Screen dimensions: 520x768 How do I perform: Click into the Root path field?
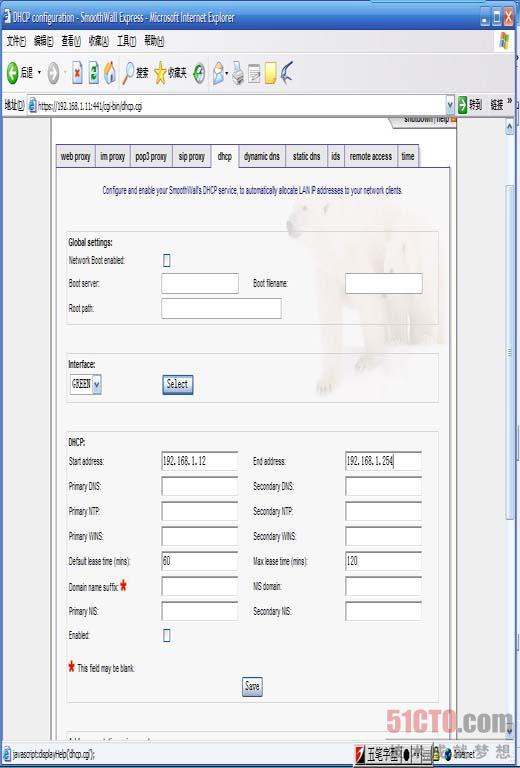221,309
